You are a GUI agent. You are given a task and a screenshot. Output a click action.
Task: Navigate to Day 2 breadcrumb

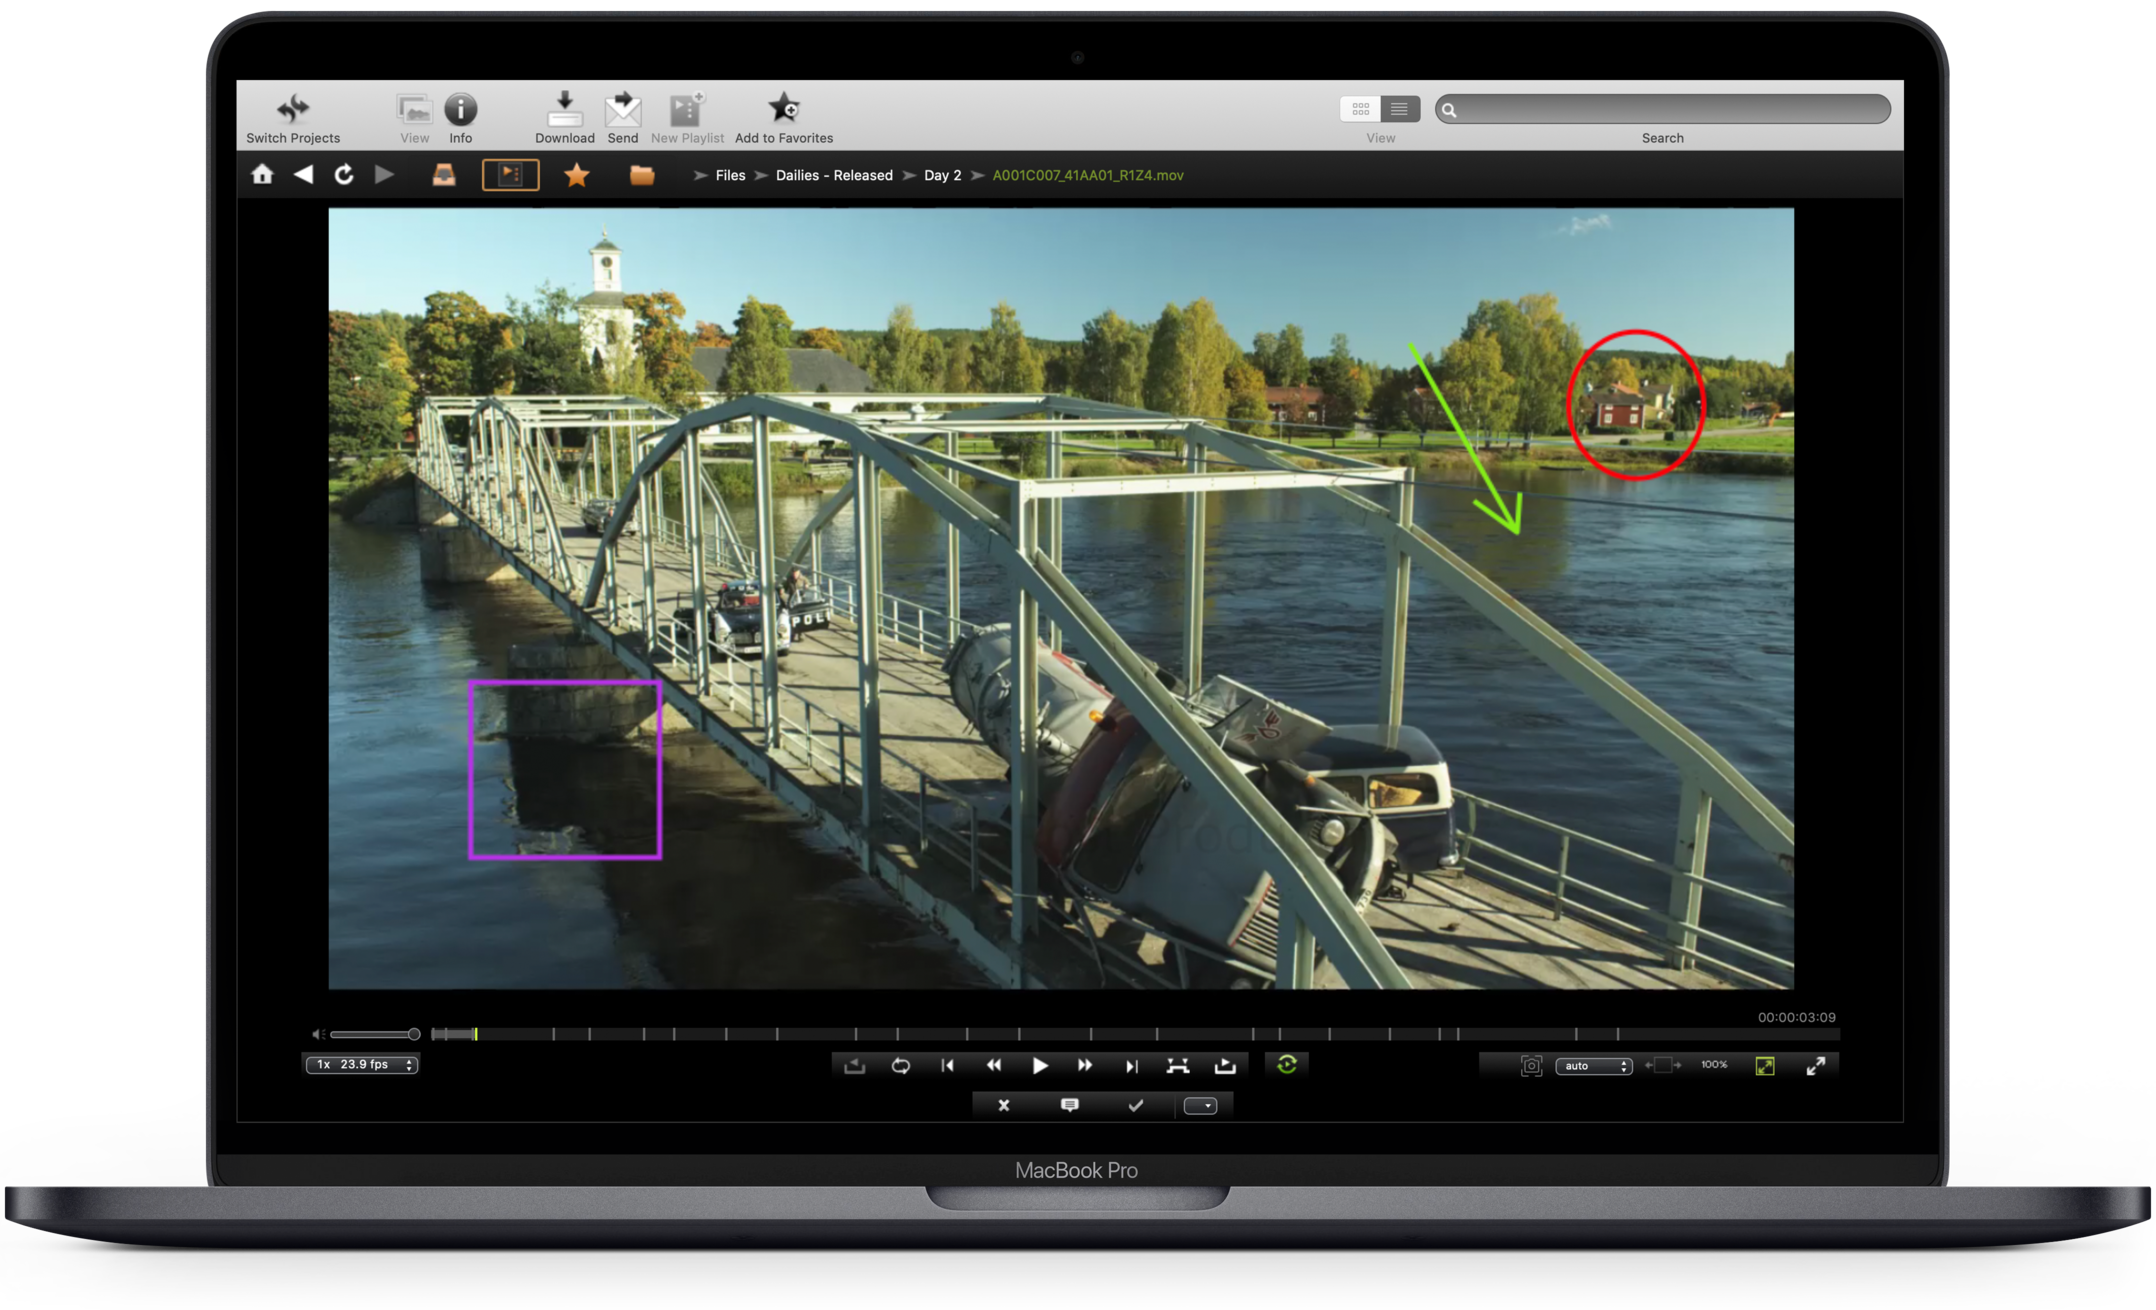pyautogui.click(x=942, y=175)
